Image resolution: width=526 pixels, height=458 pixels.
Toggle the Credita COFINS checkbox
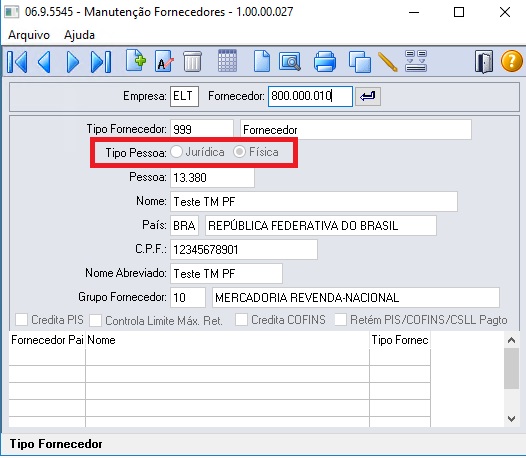241,319
